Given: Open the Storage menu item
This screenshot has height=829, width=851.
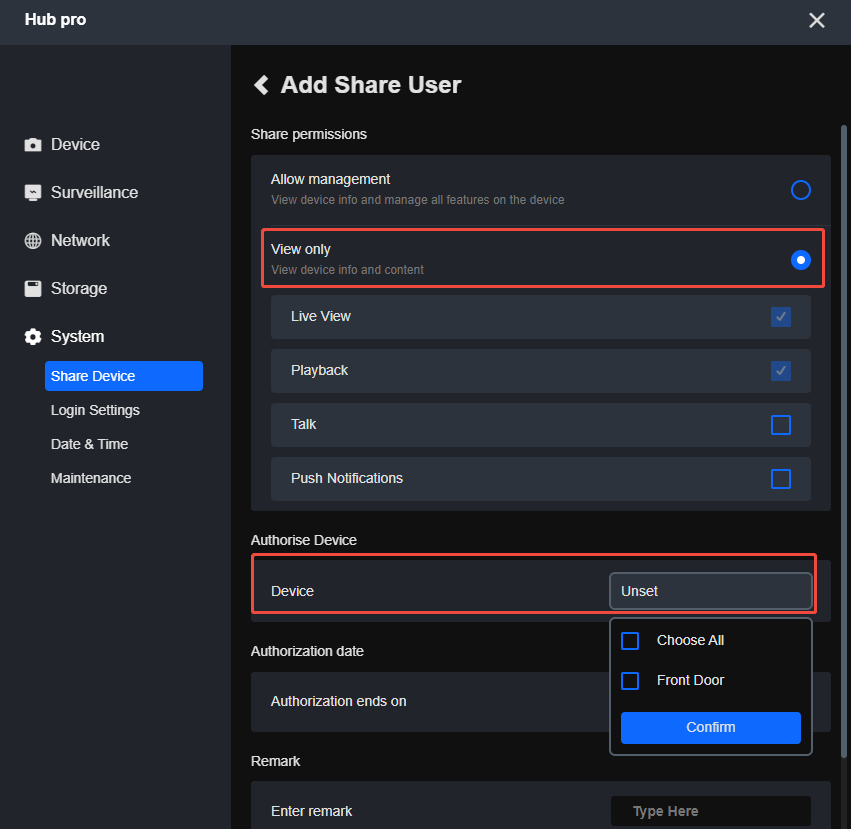Looking at the screenshot, I should [79, 288].
